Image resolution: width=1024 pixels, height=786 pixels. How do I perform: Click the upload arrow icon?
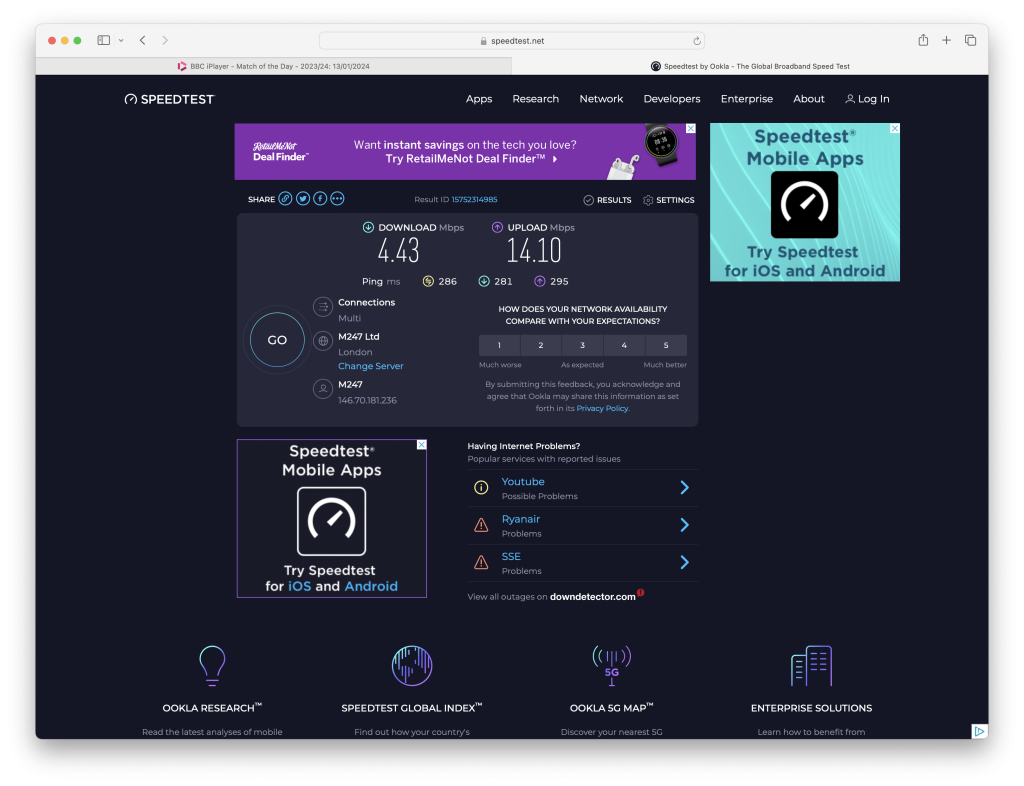pyautogui.click(x=497, y=227)
